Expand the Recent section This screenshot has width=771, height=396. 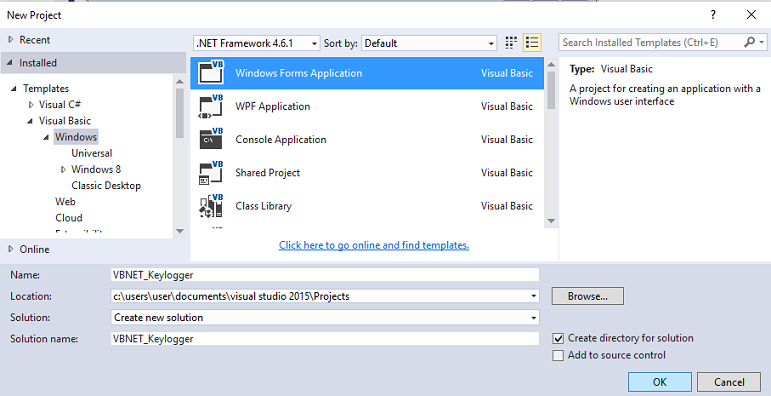[11, 40]
